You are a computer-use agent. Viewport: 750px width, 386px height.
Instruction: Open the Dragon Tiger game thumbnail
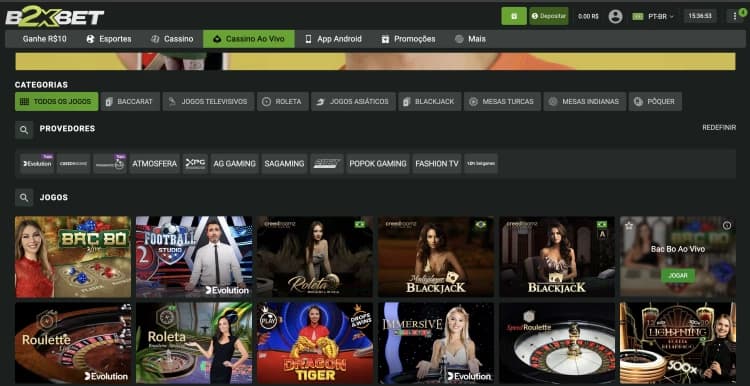click(x=315, y=342)
